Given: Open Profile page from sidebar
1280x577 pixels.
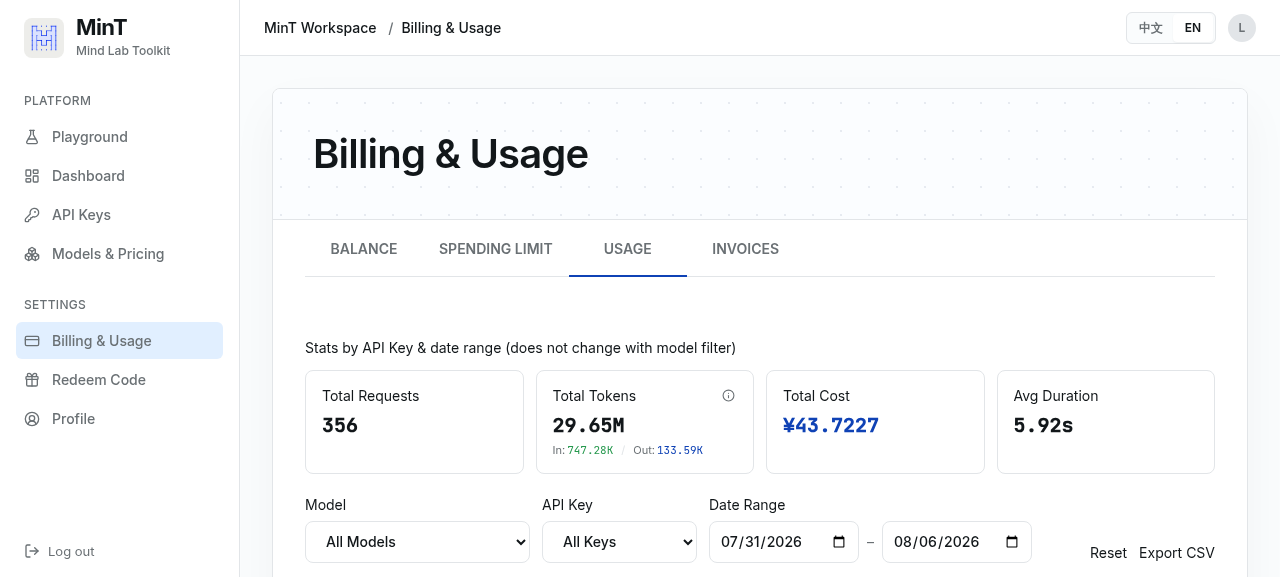Looking at the screenshot, I should (119, 419).
